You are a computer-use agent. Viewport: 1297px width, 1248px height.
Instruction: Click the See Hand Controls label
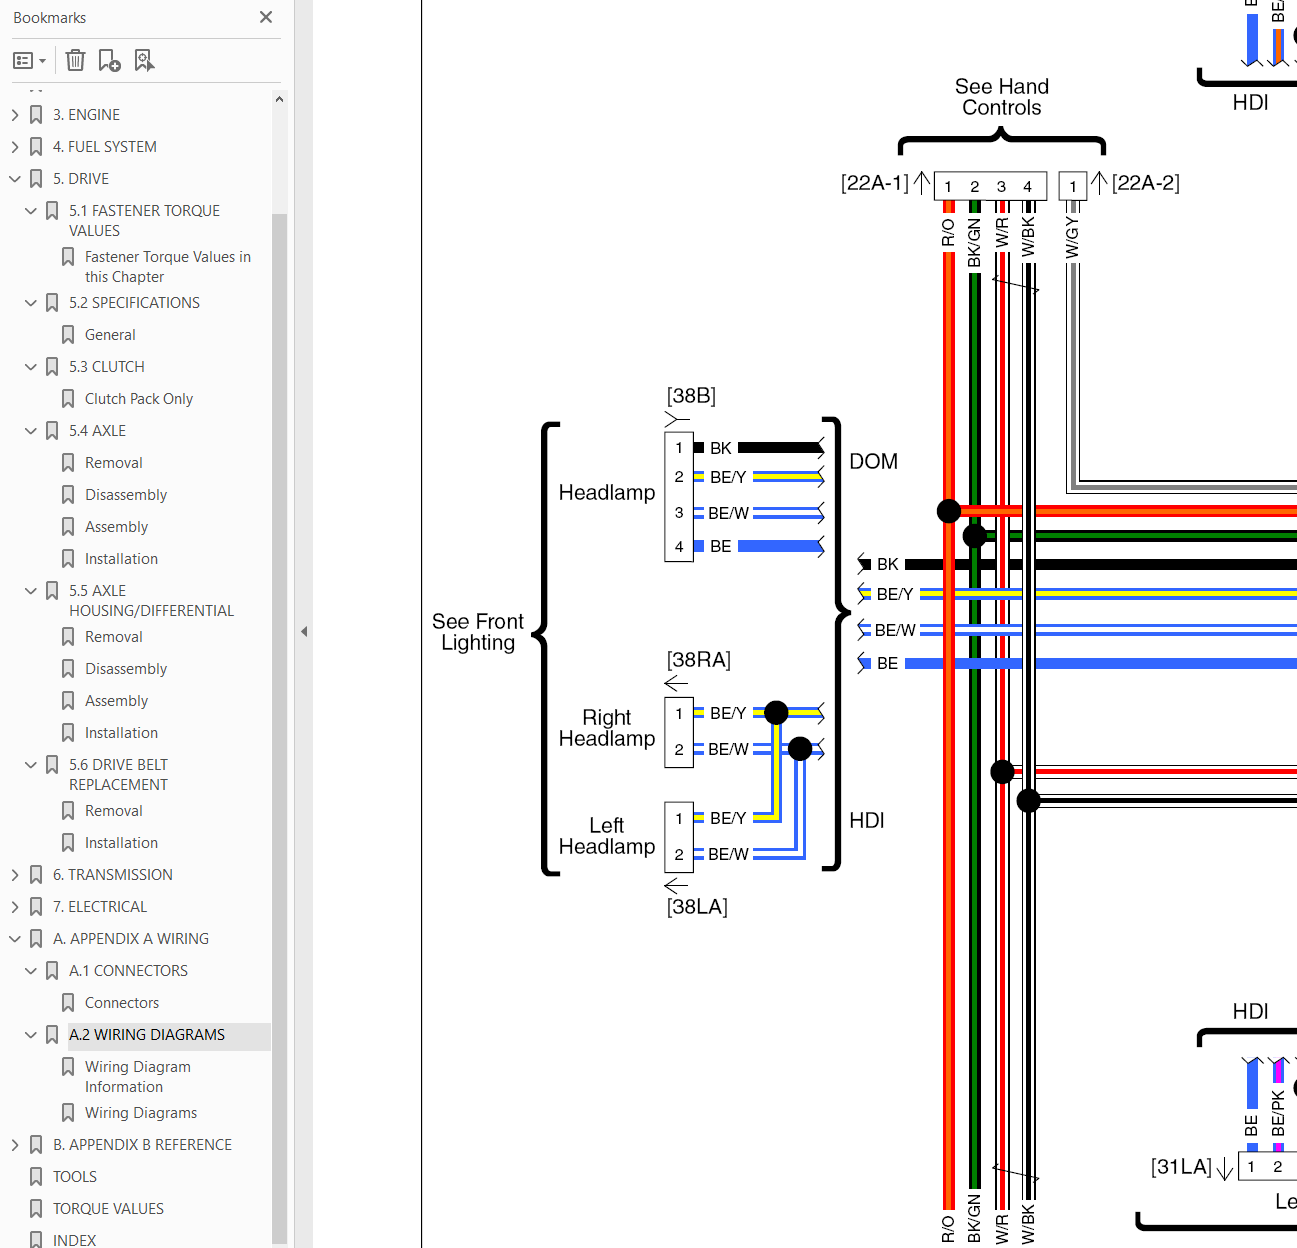1001,97
